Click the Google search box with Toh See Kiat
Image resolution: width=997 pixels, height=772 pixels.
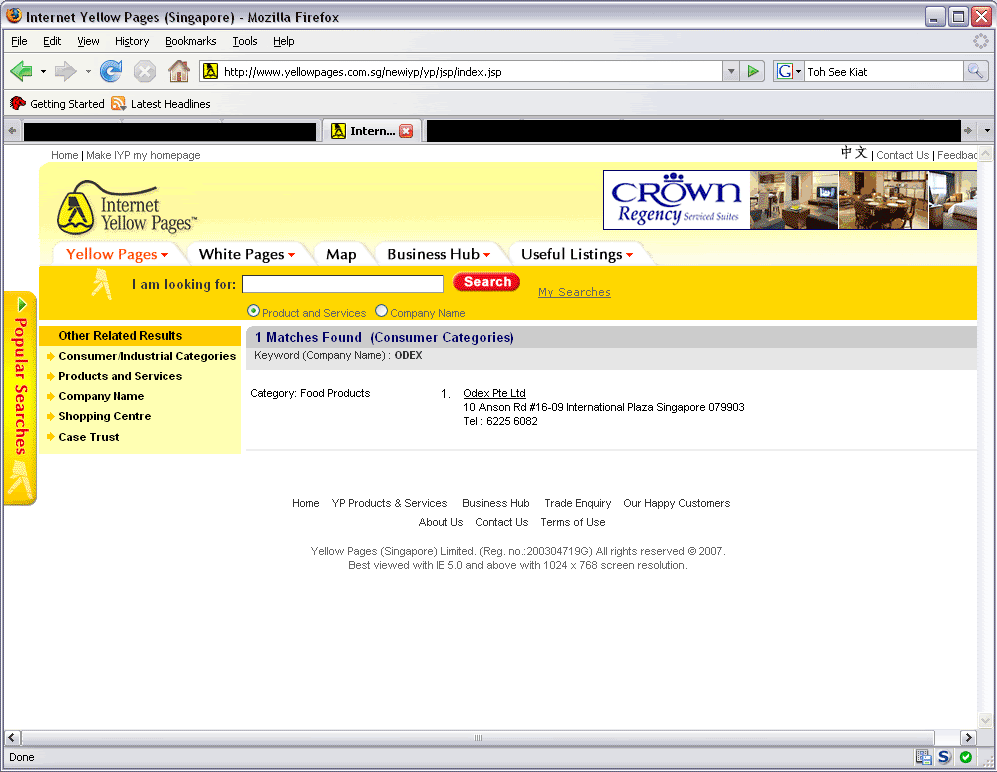point(884,71)
